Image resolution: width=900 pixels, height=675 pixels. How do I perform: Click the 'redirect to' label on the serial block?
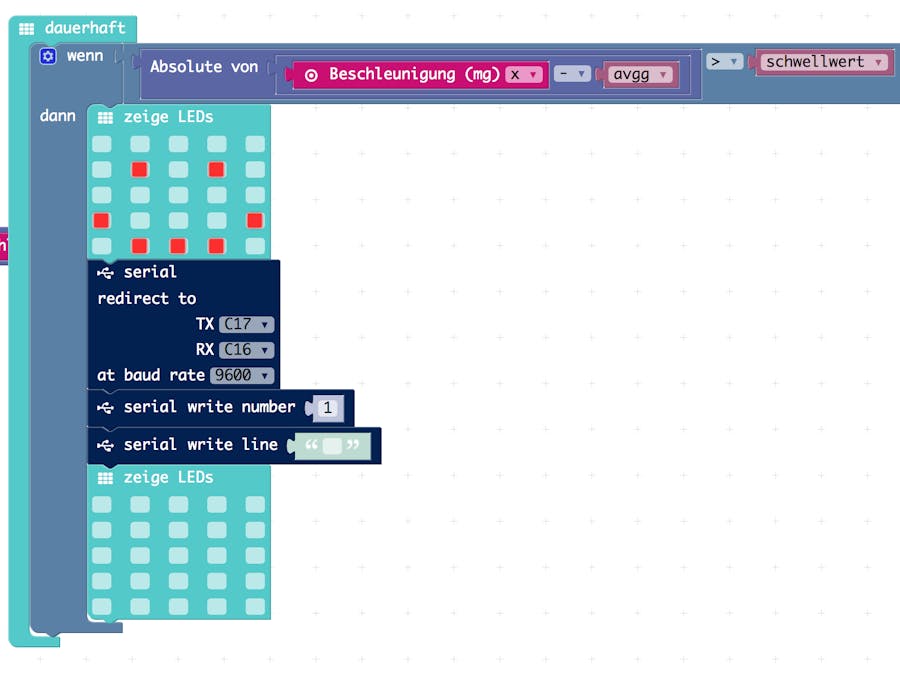147,298
